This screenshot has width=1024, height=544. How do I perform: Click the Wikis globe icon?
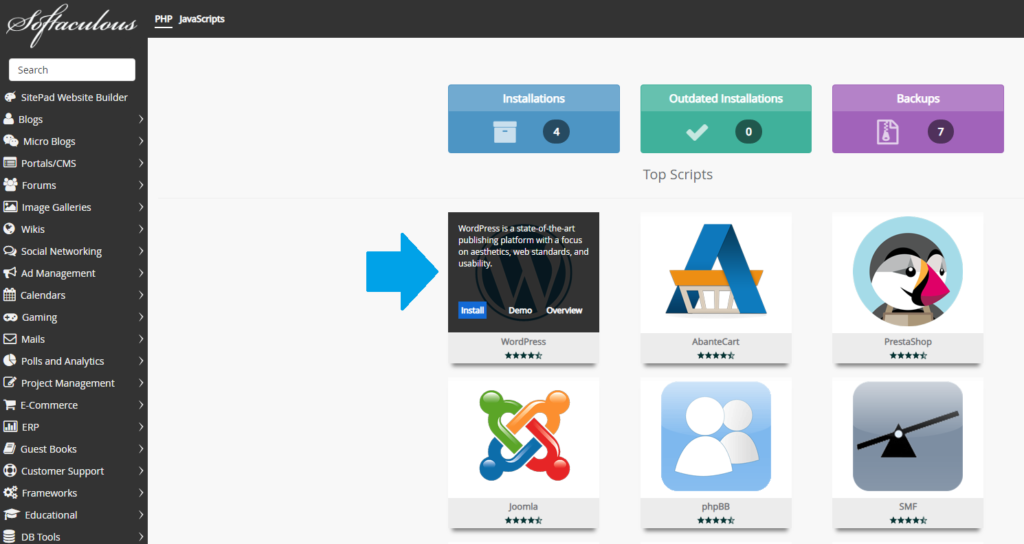[9, 229]
